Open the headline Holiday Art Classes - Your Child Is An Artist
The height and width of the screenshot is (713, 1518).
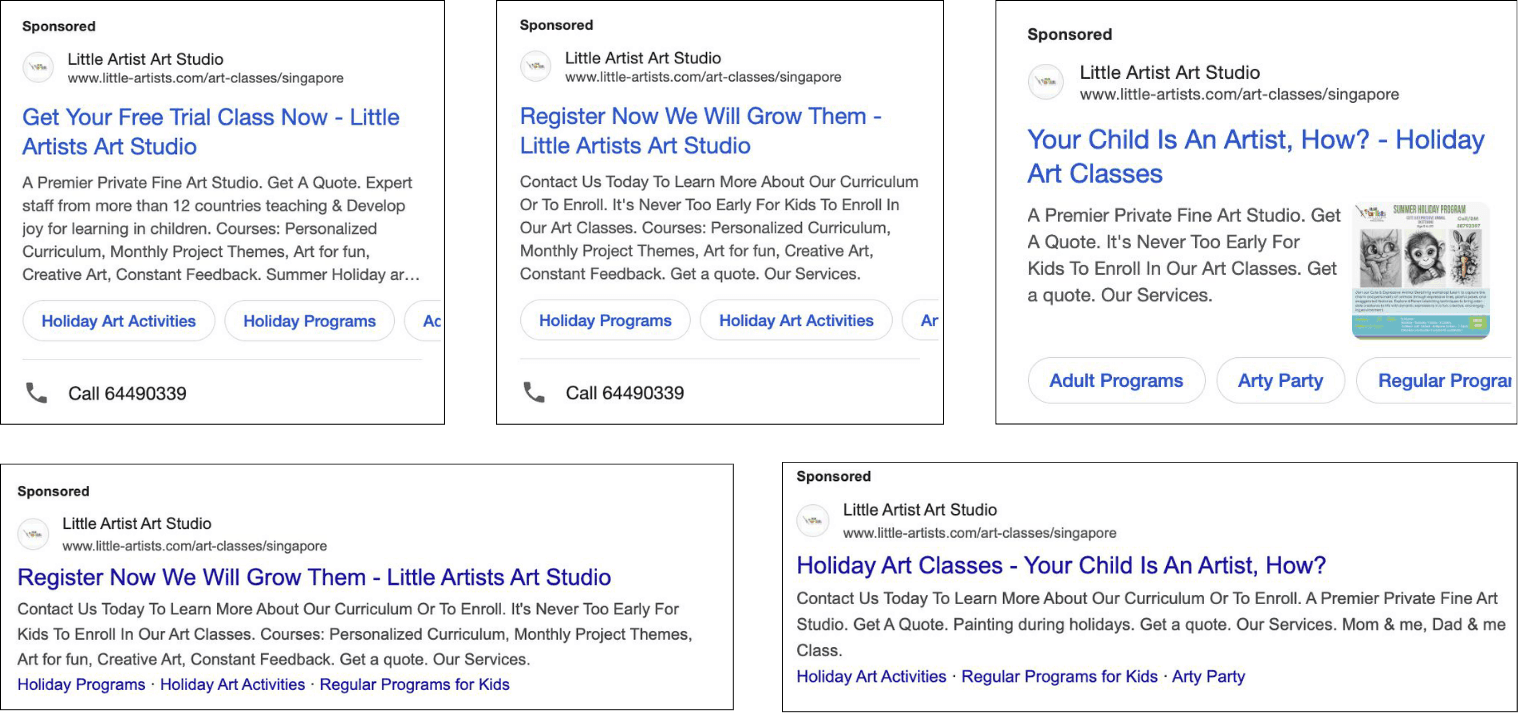pos(1061,565)
